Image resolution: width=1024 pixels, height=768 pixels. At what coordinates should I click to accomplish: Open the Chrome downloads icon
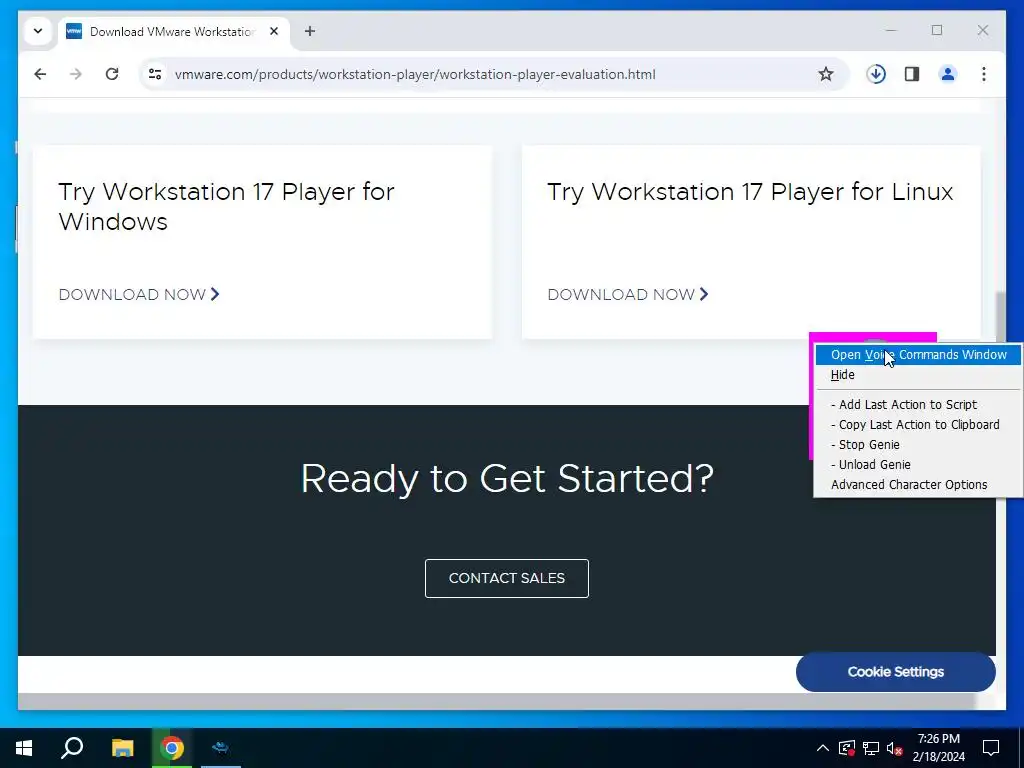[x=876, y=74]
